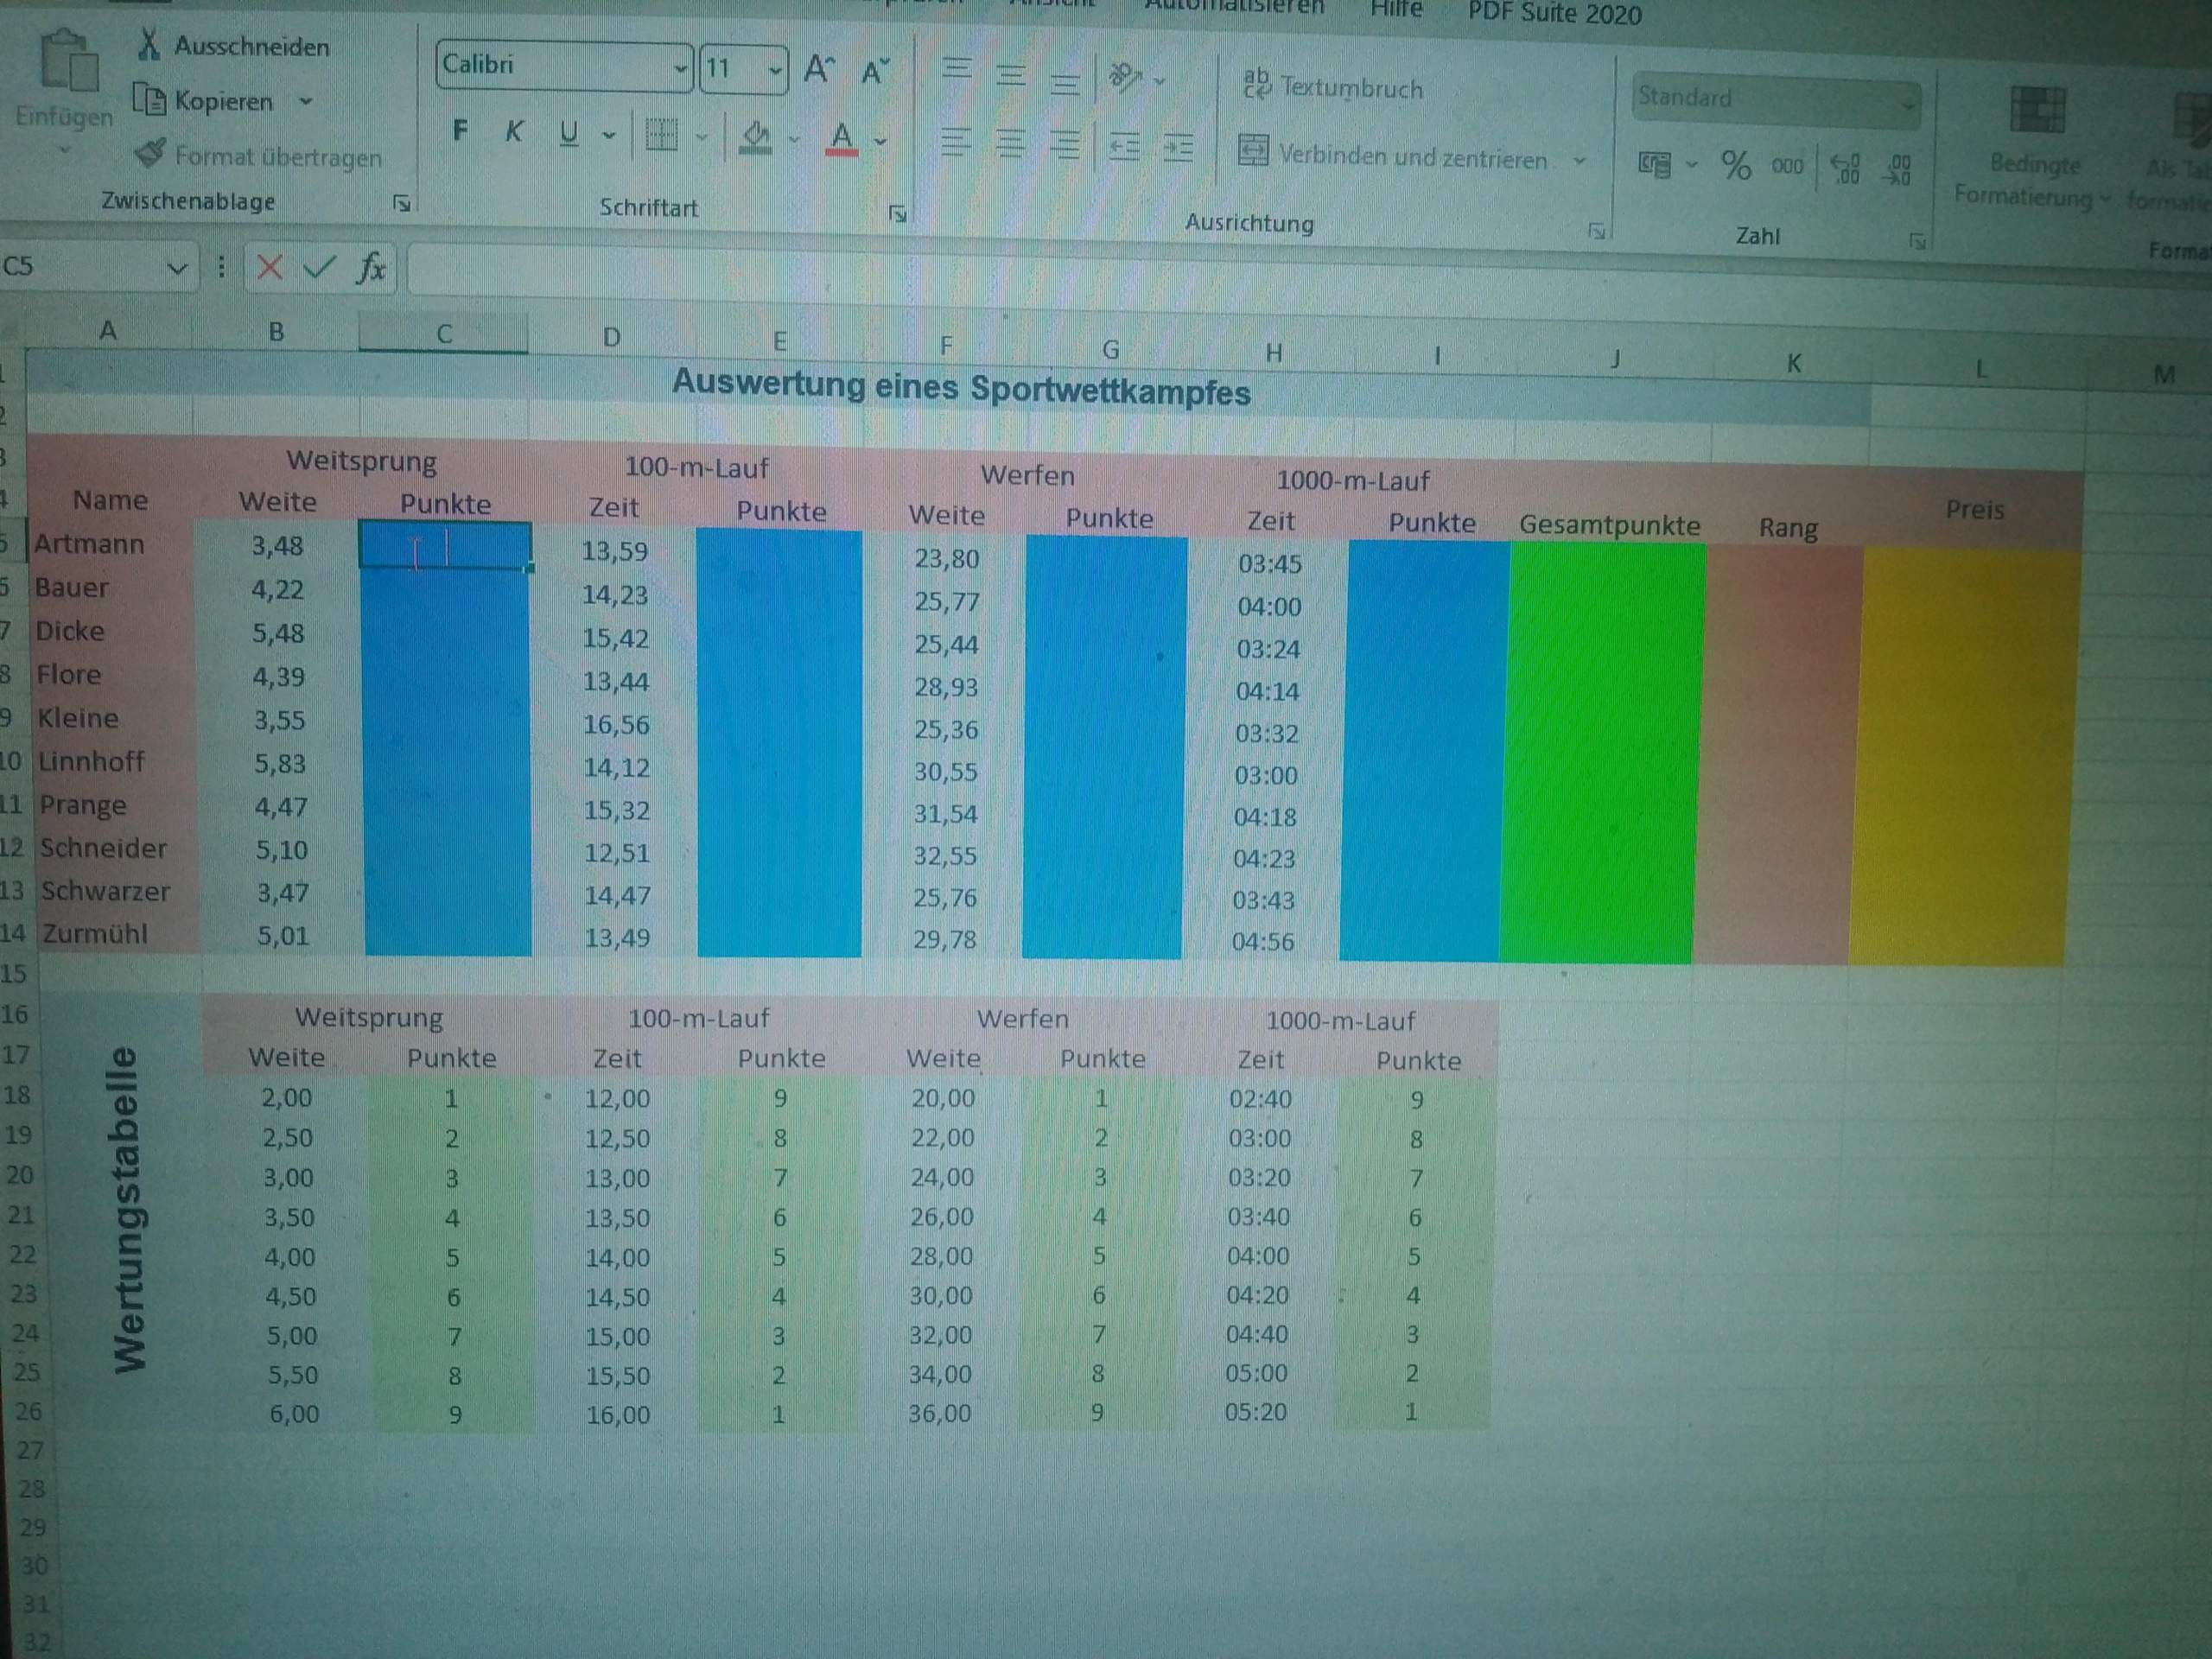The image size is (2212, 1659).
Task: Click the Textumbruch icon
Action: pos(1257,84)
